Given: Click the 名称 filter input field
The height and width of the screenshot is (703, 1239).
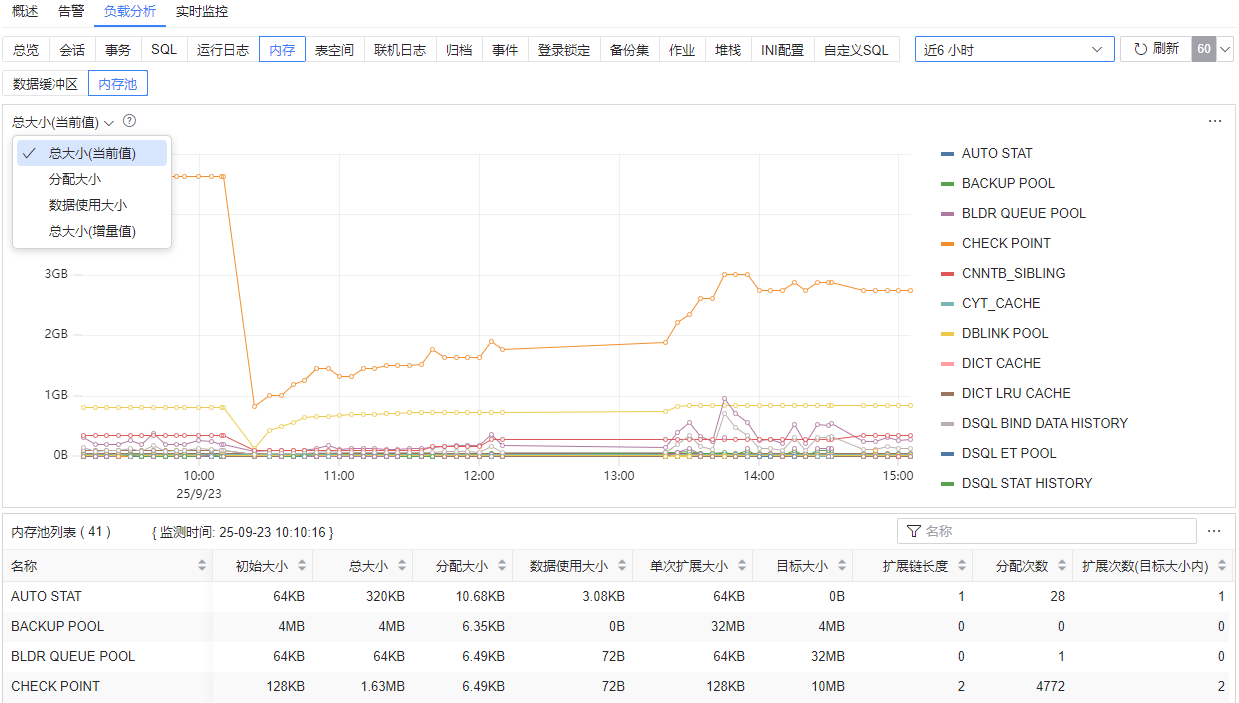Looking at the screenshot, I should (1047, 531).
